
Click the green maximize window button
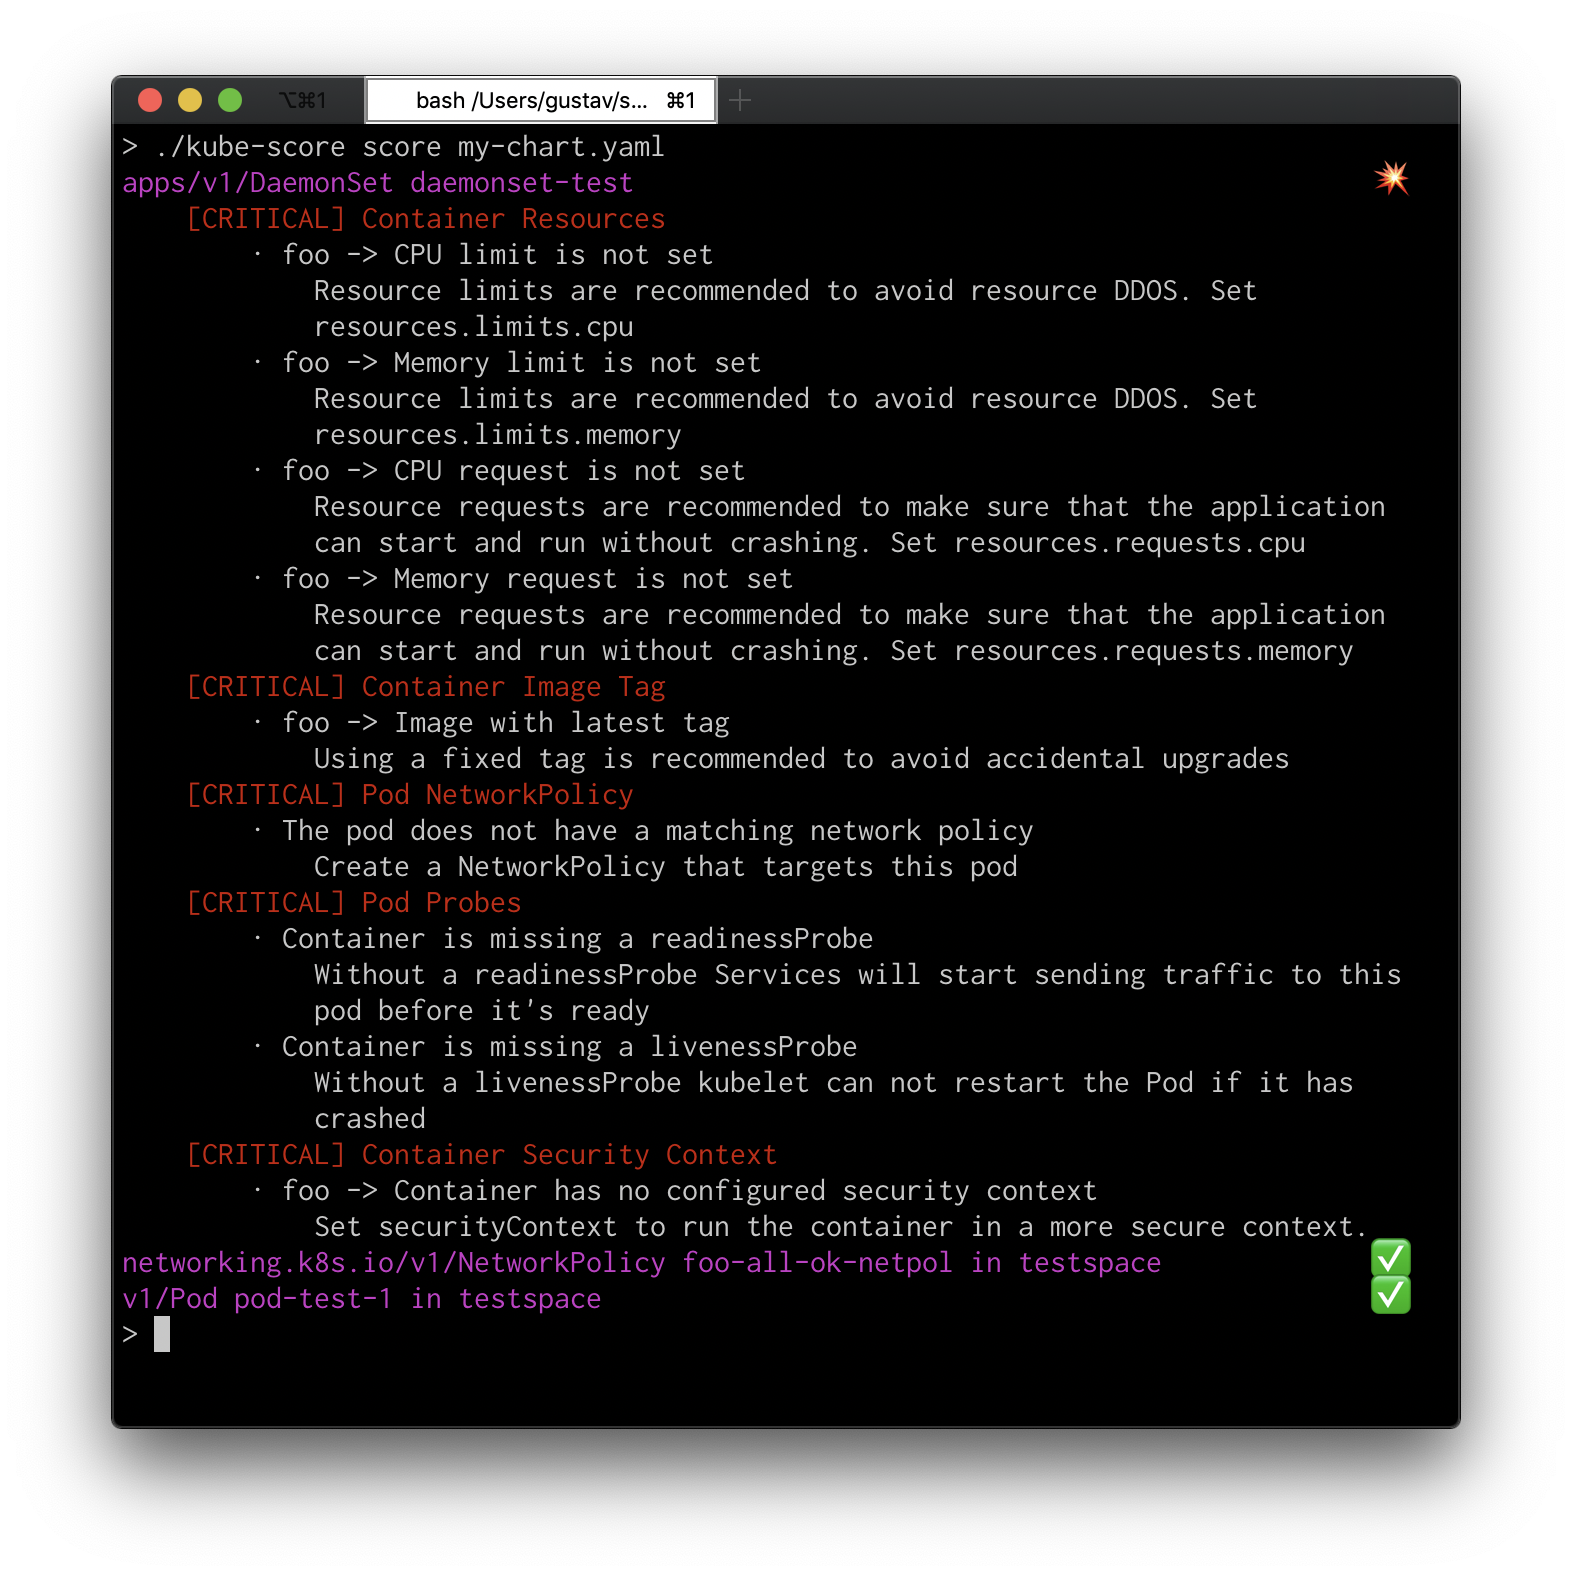pos(230,100)
